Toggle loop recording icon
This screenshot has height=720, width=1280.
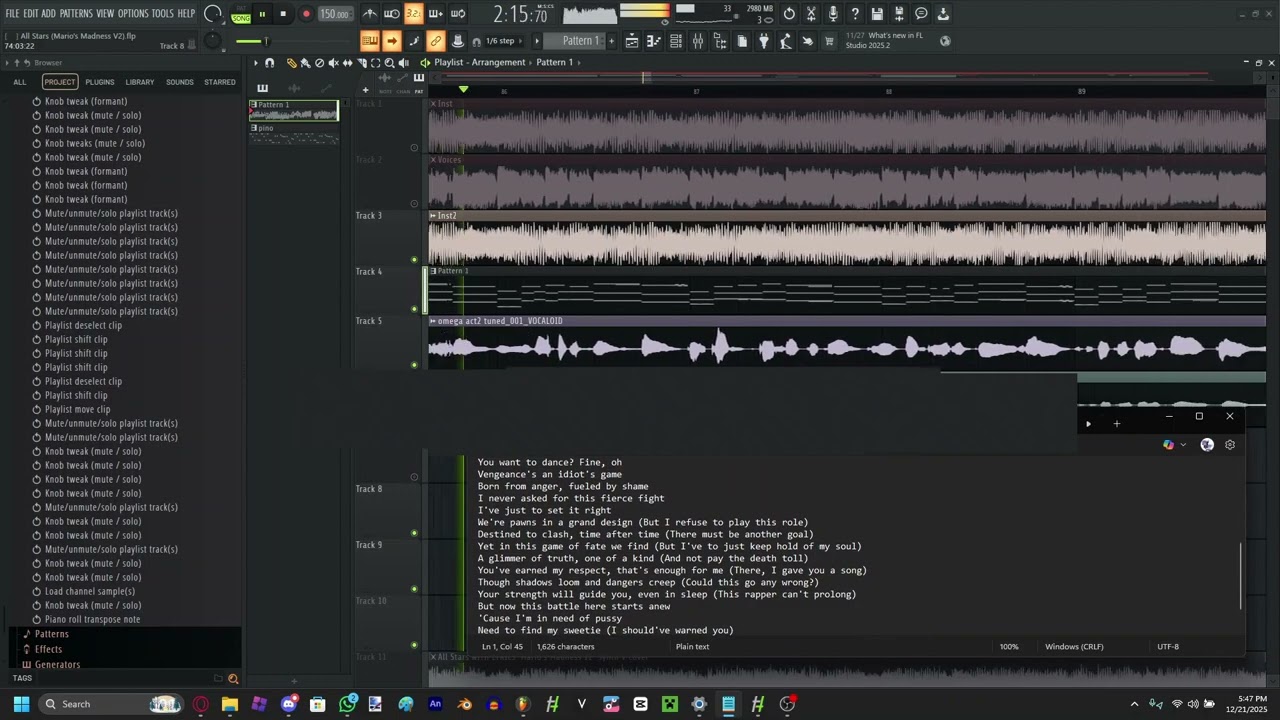coord(458,14)
